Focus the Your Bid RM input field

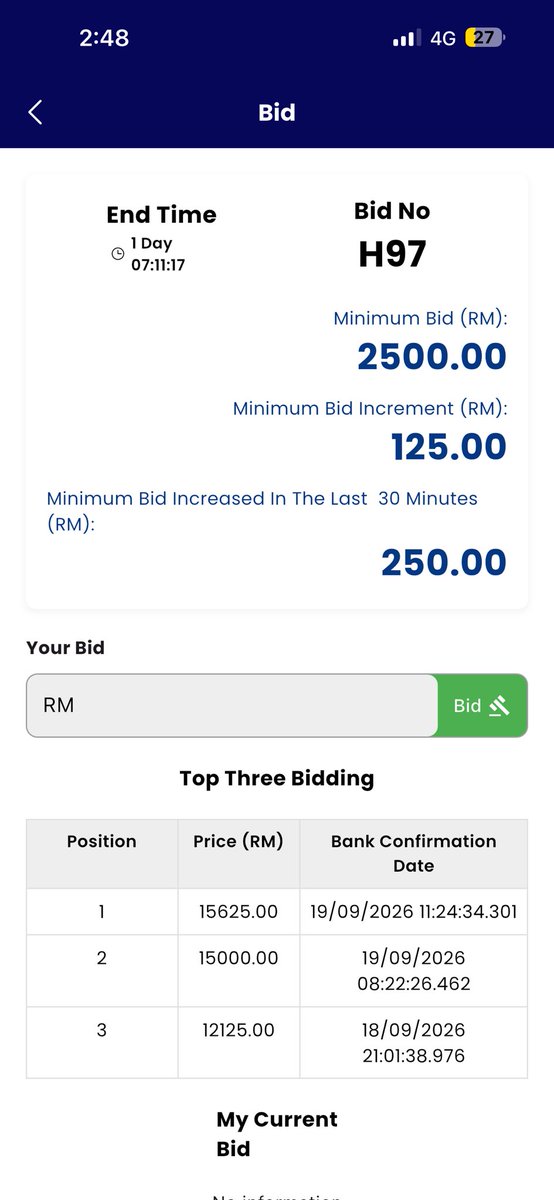pyautogui.click(x=232, y=705)
